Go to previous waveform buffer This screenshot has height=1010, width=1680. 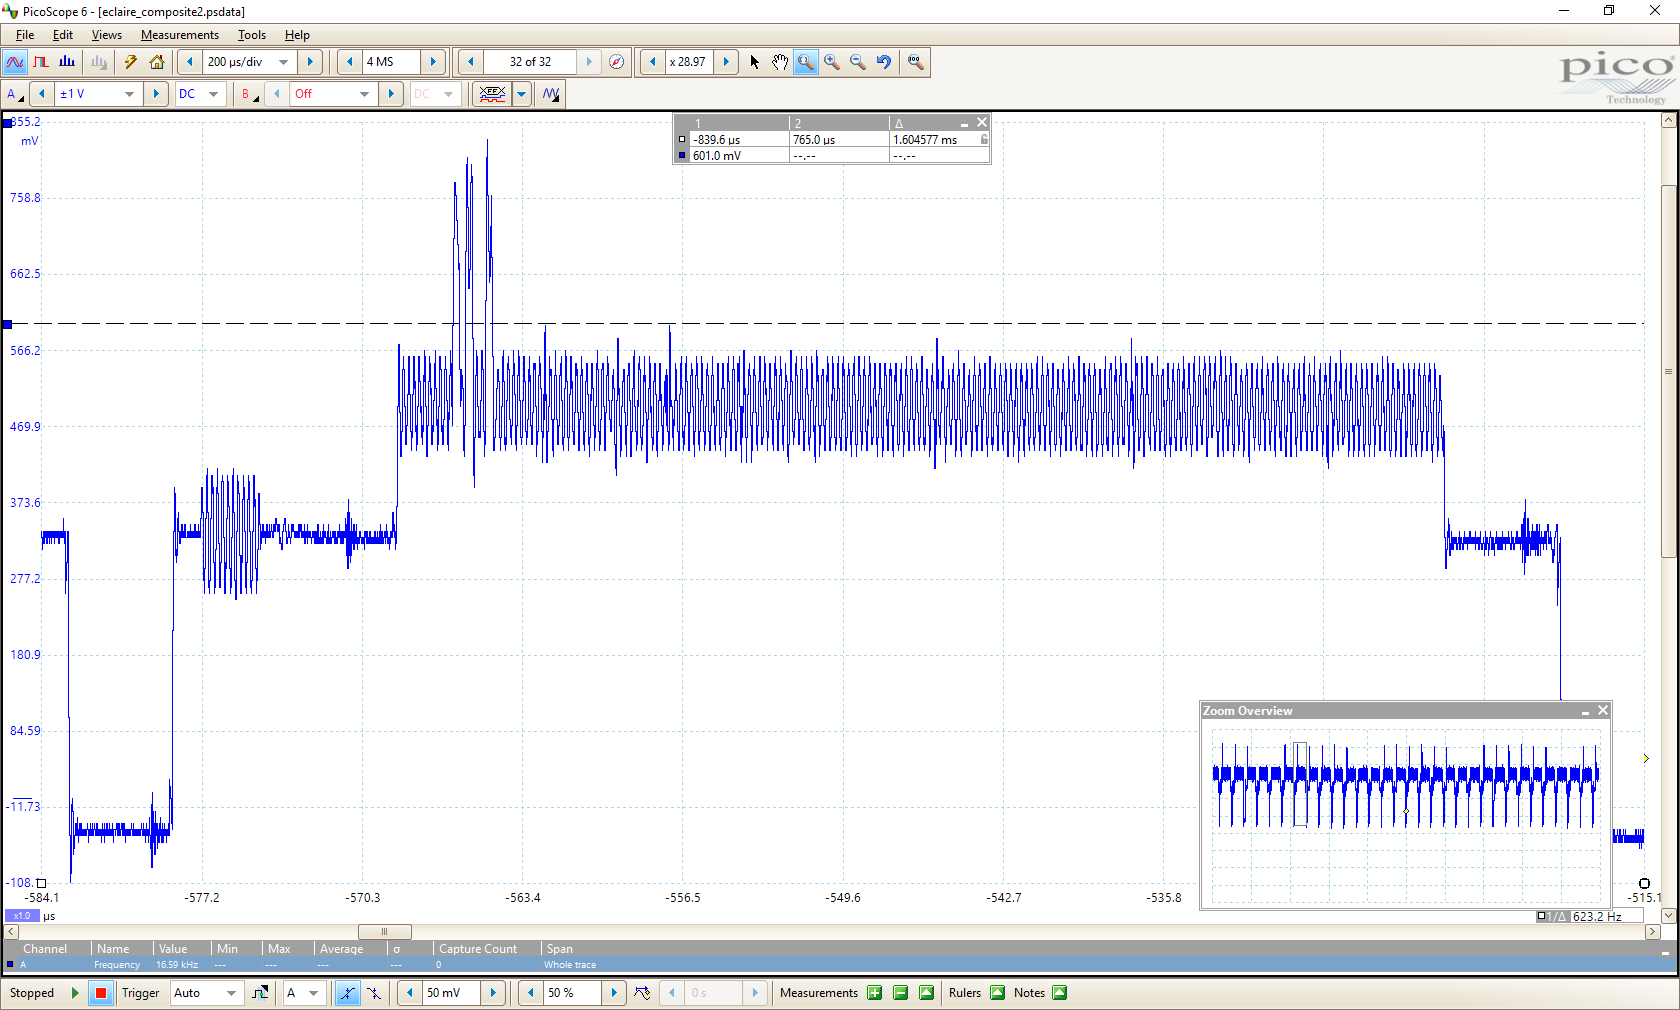(471, 62)
